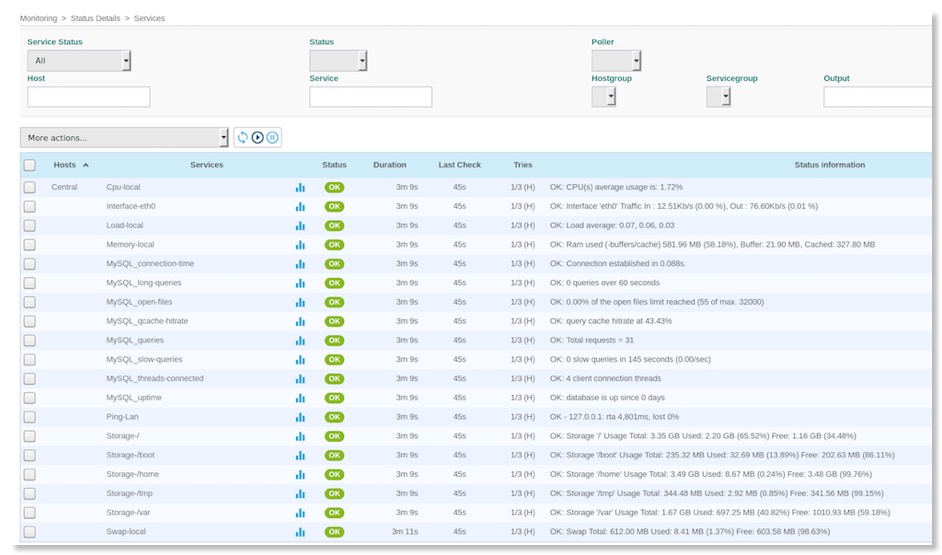
Task: Open the Central host link
Action: coord(64,187)
